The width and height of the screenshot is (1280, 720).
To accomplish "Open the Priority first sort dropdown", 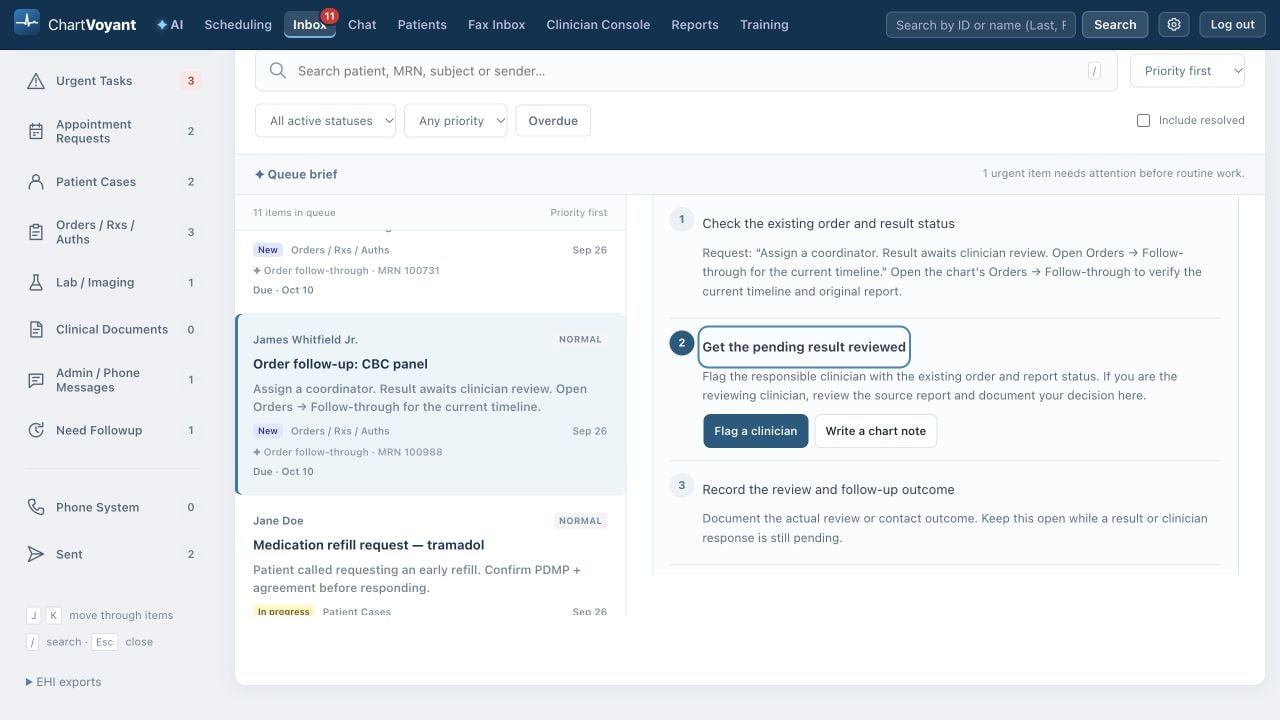I will click(1187, 71).
